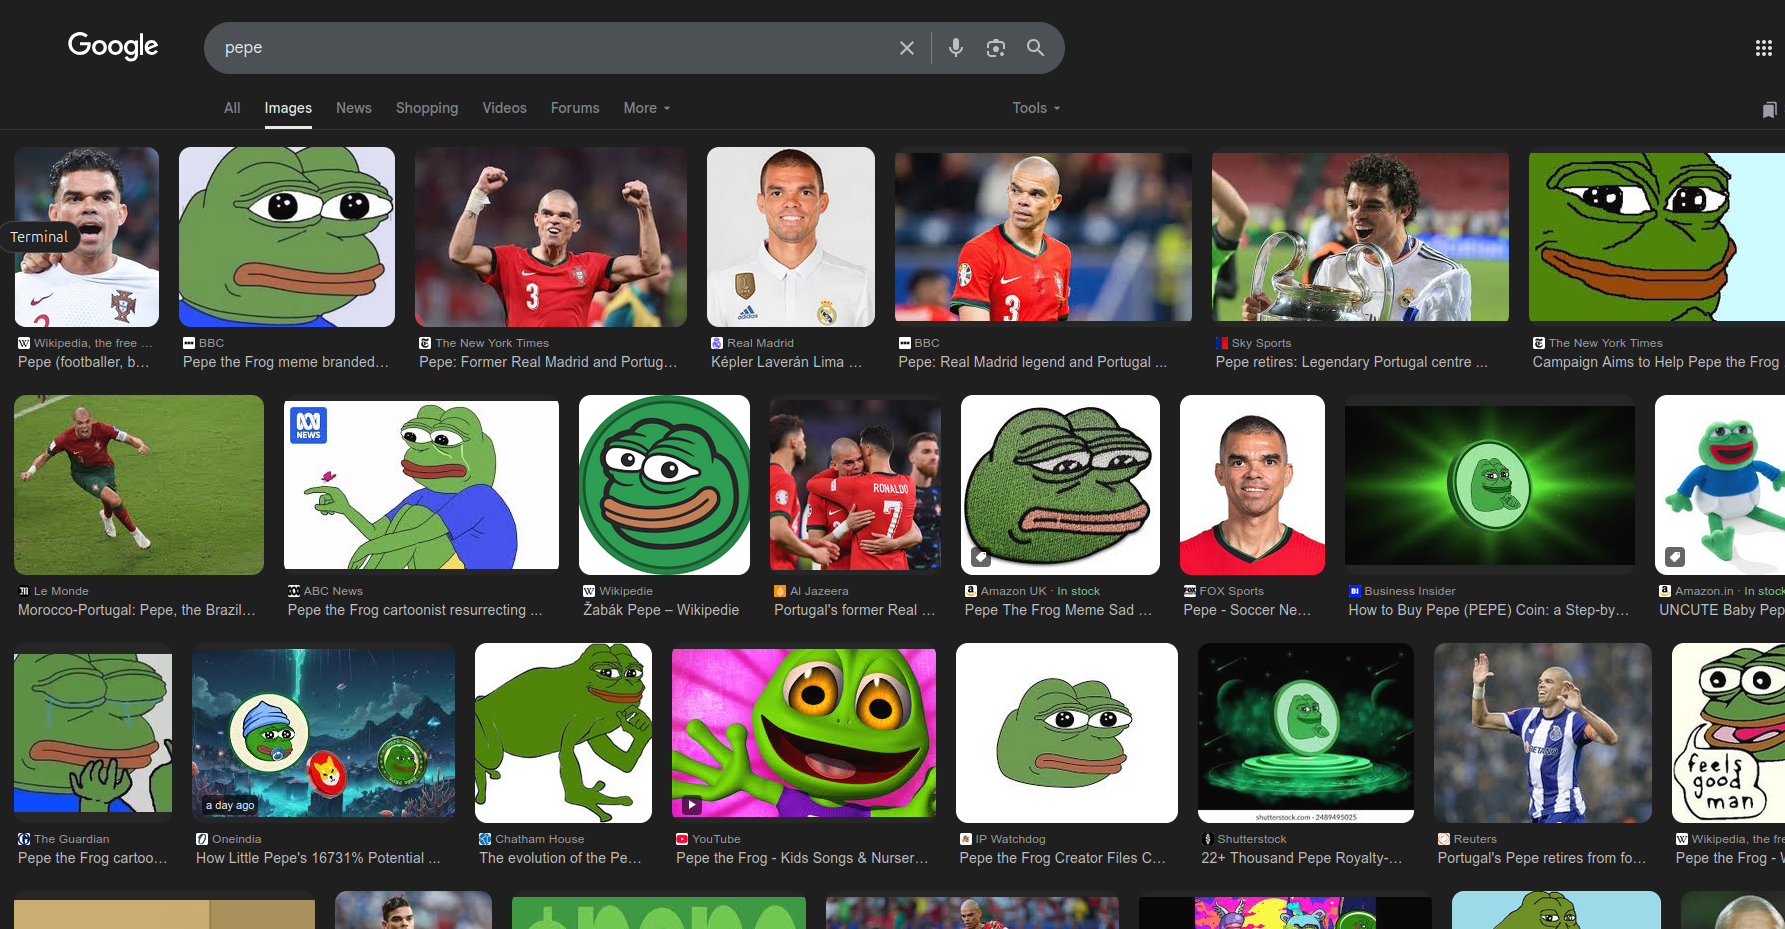Open Google Lens image search icon
Viewport: 1785px width, 929px height.
coord(995,48)
